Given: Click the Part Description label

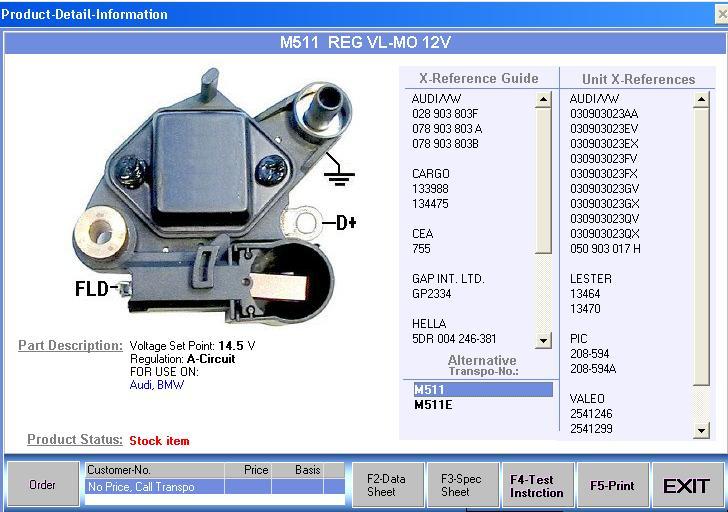Looking at the screenshot, I should point(71,345).
